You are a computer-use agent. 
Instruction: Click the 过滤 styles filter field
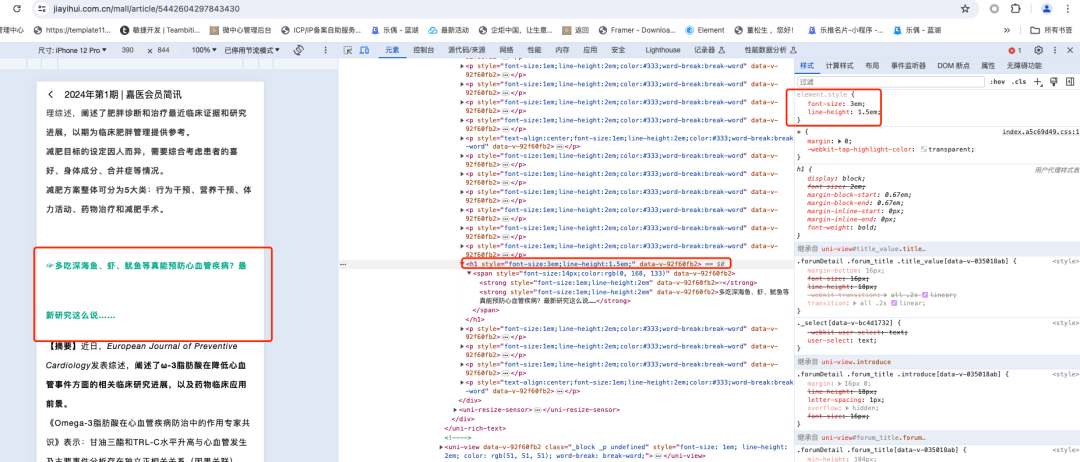pos(891,81)
